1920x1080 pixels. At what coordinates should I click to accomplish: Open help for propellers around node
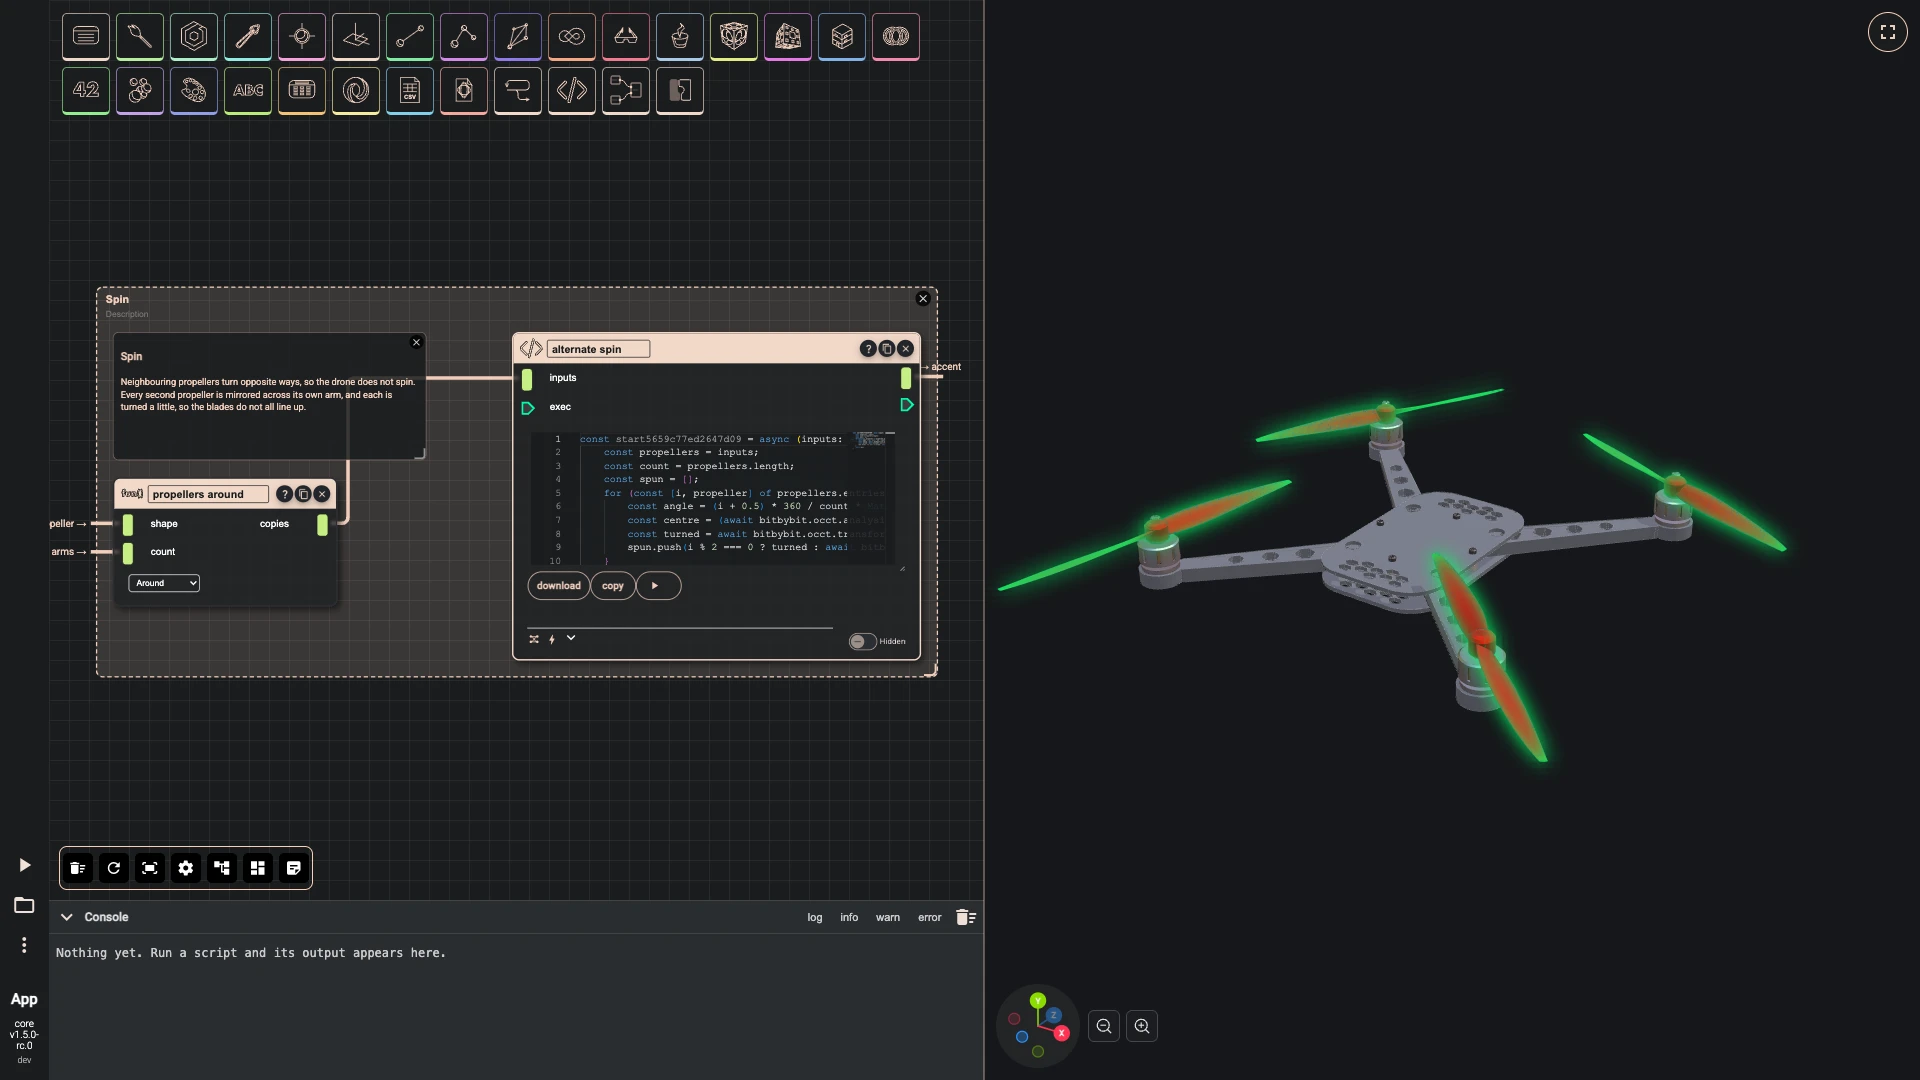(284, 494)
